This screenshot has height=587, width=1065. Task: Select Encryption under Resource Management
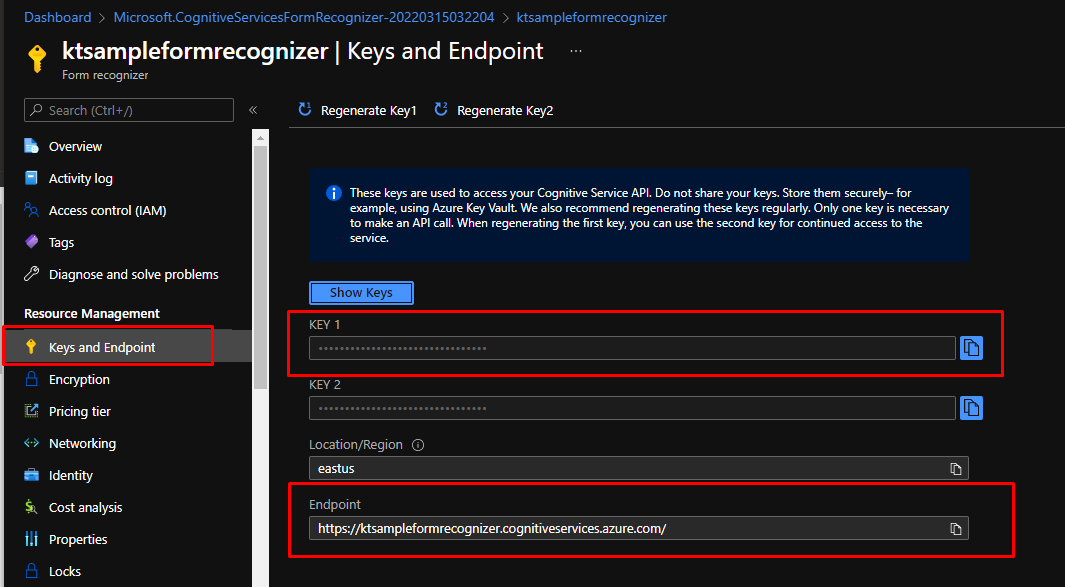point(79,379)
